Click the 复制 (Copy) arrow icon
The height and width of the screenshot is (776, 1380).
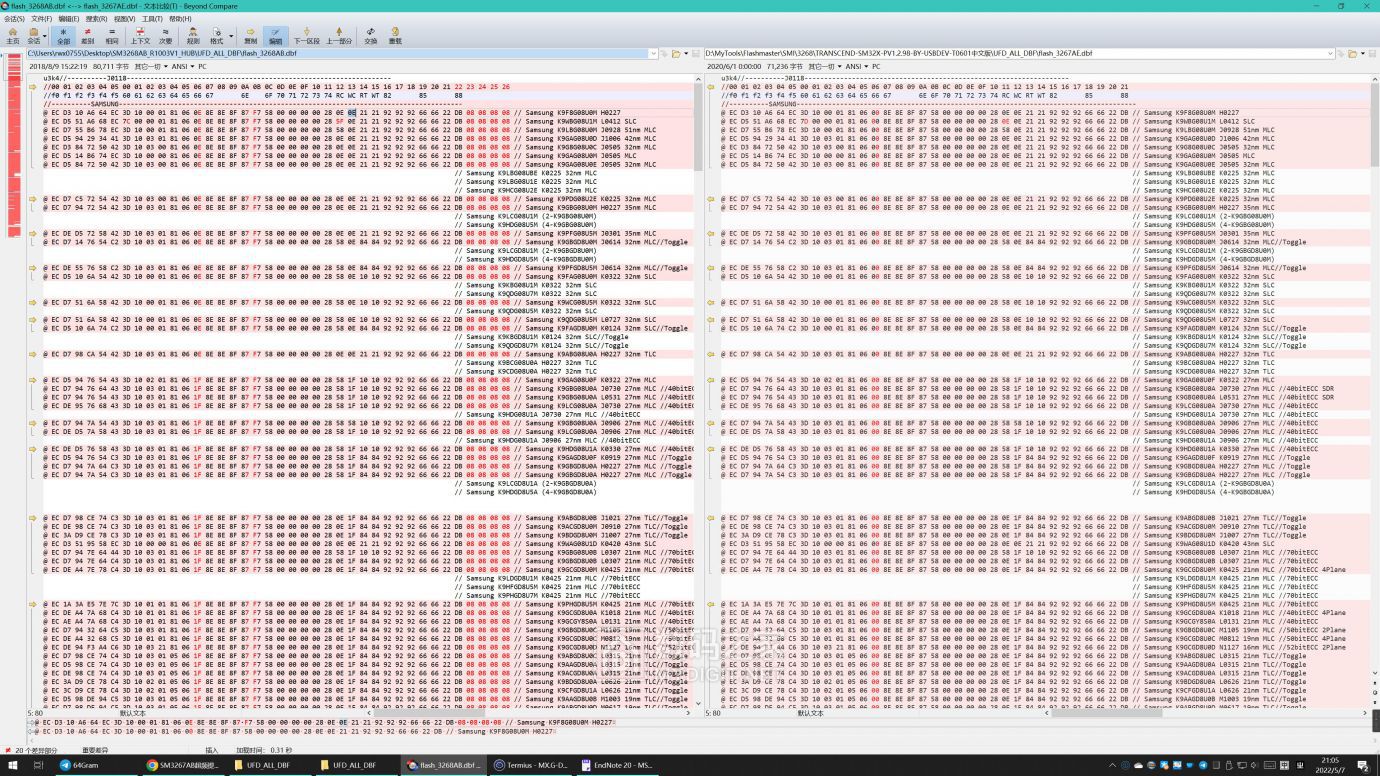pos(250,36)
